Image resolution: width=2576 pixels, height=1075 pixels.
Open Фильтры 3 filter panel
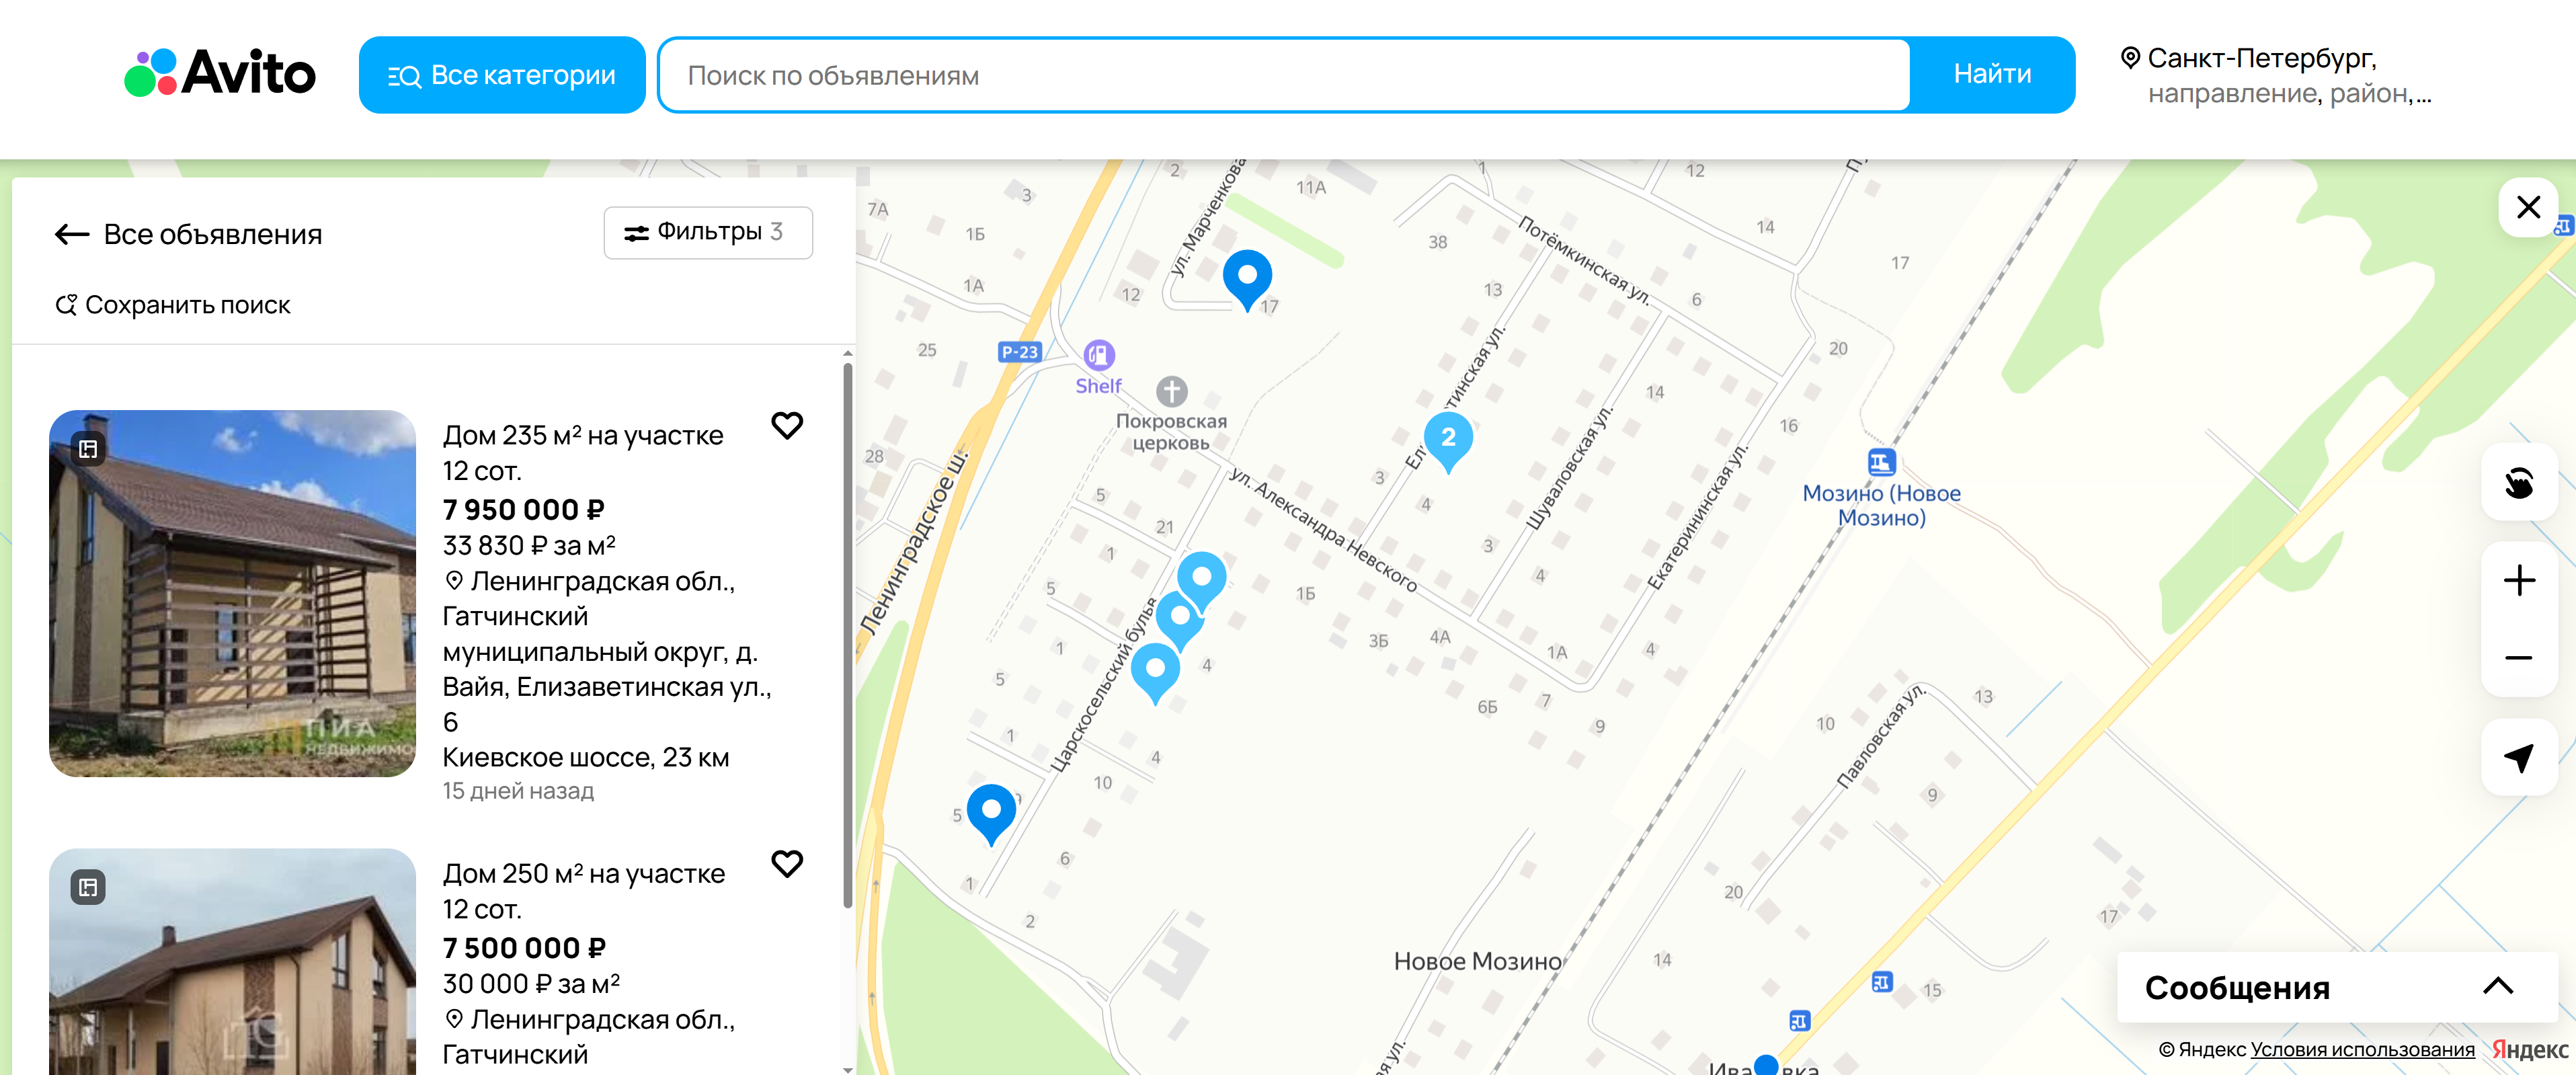708,233
